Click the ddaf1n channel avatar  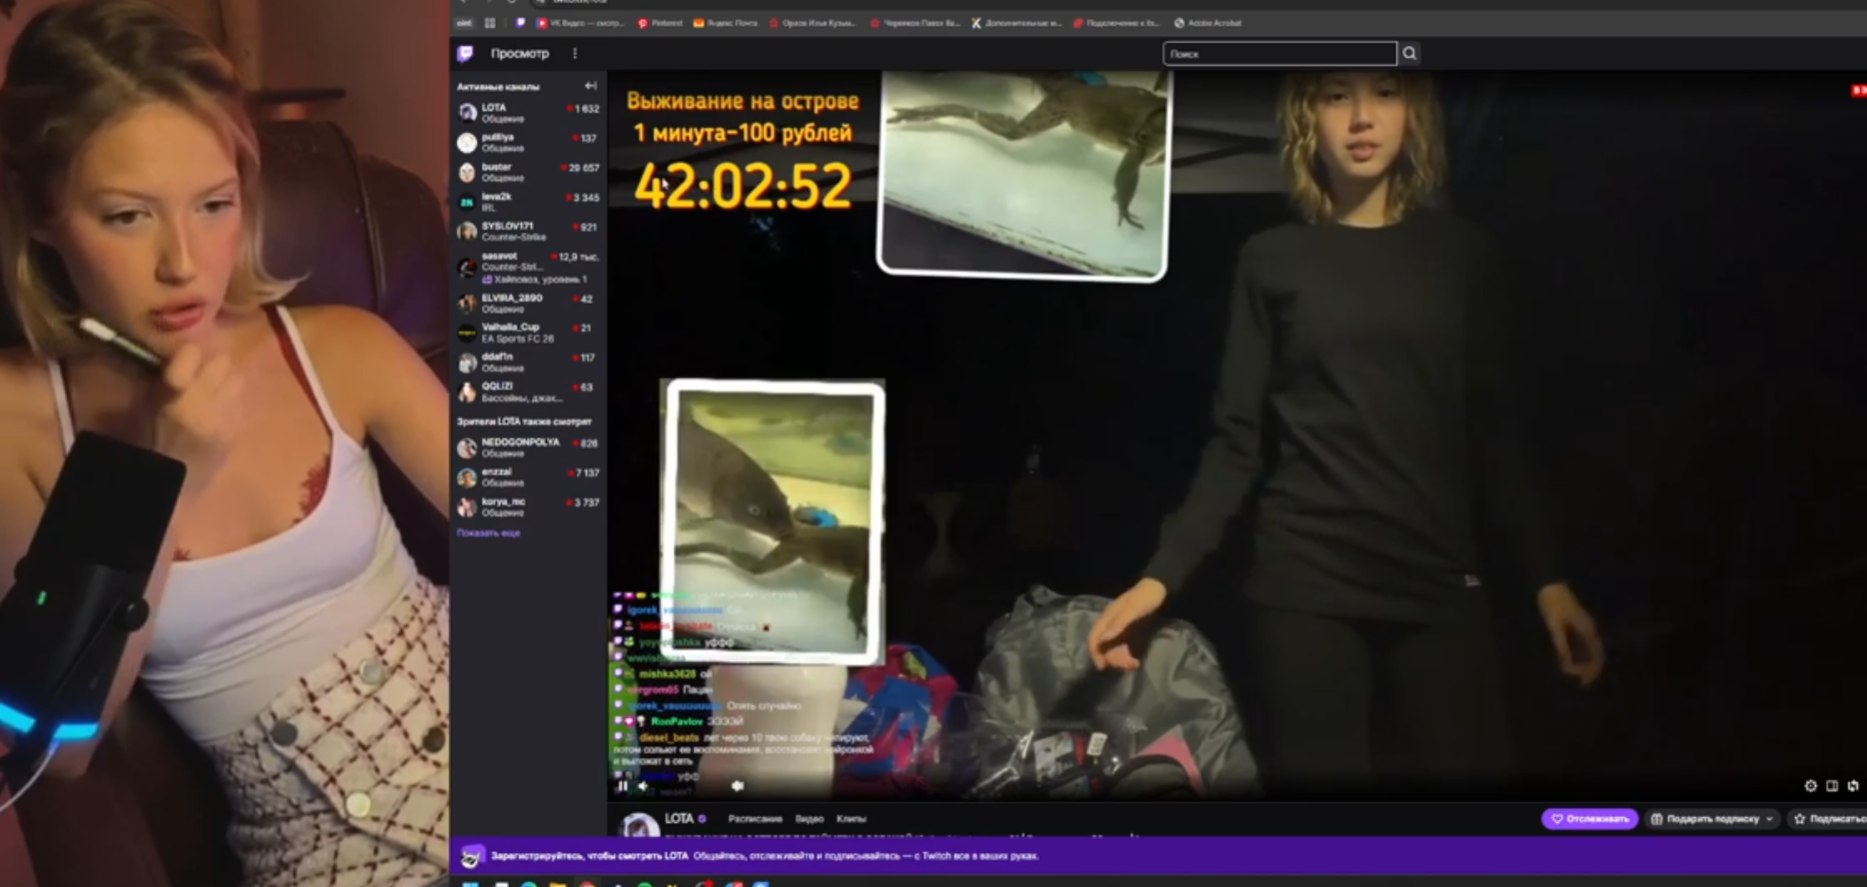tap(467, 362)
